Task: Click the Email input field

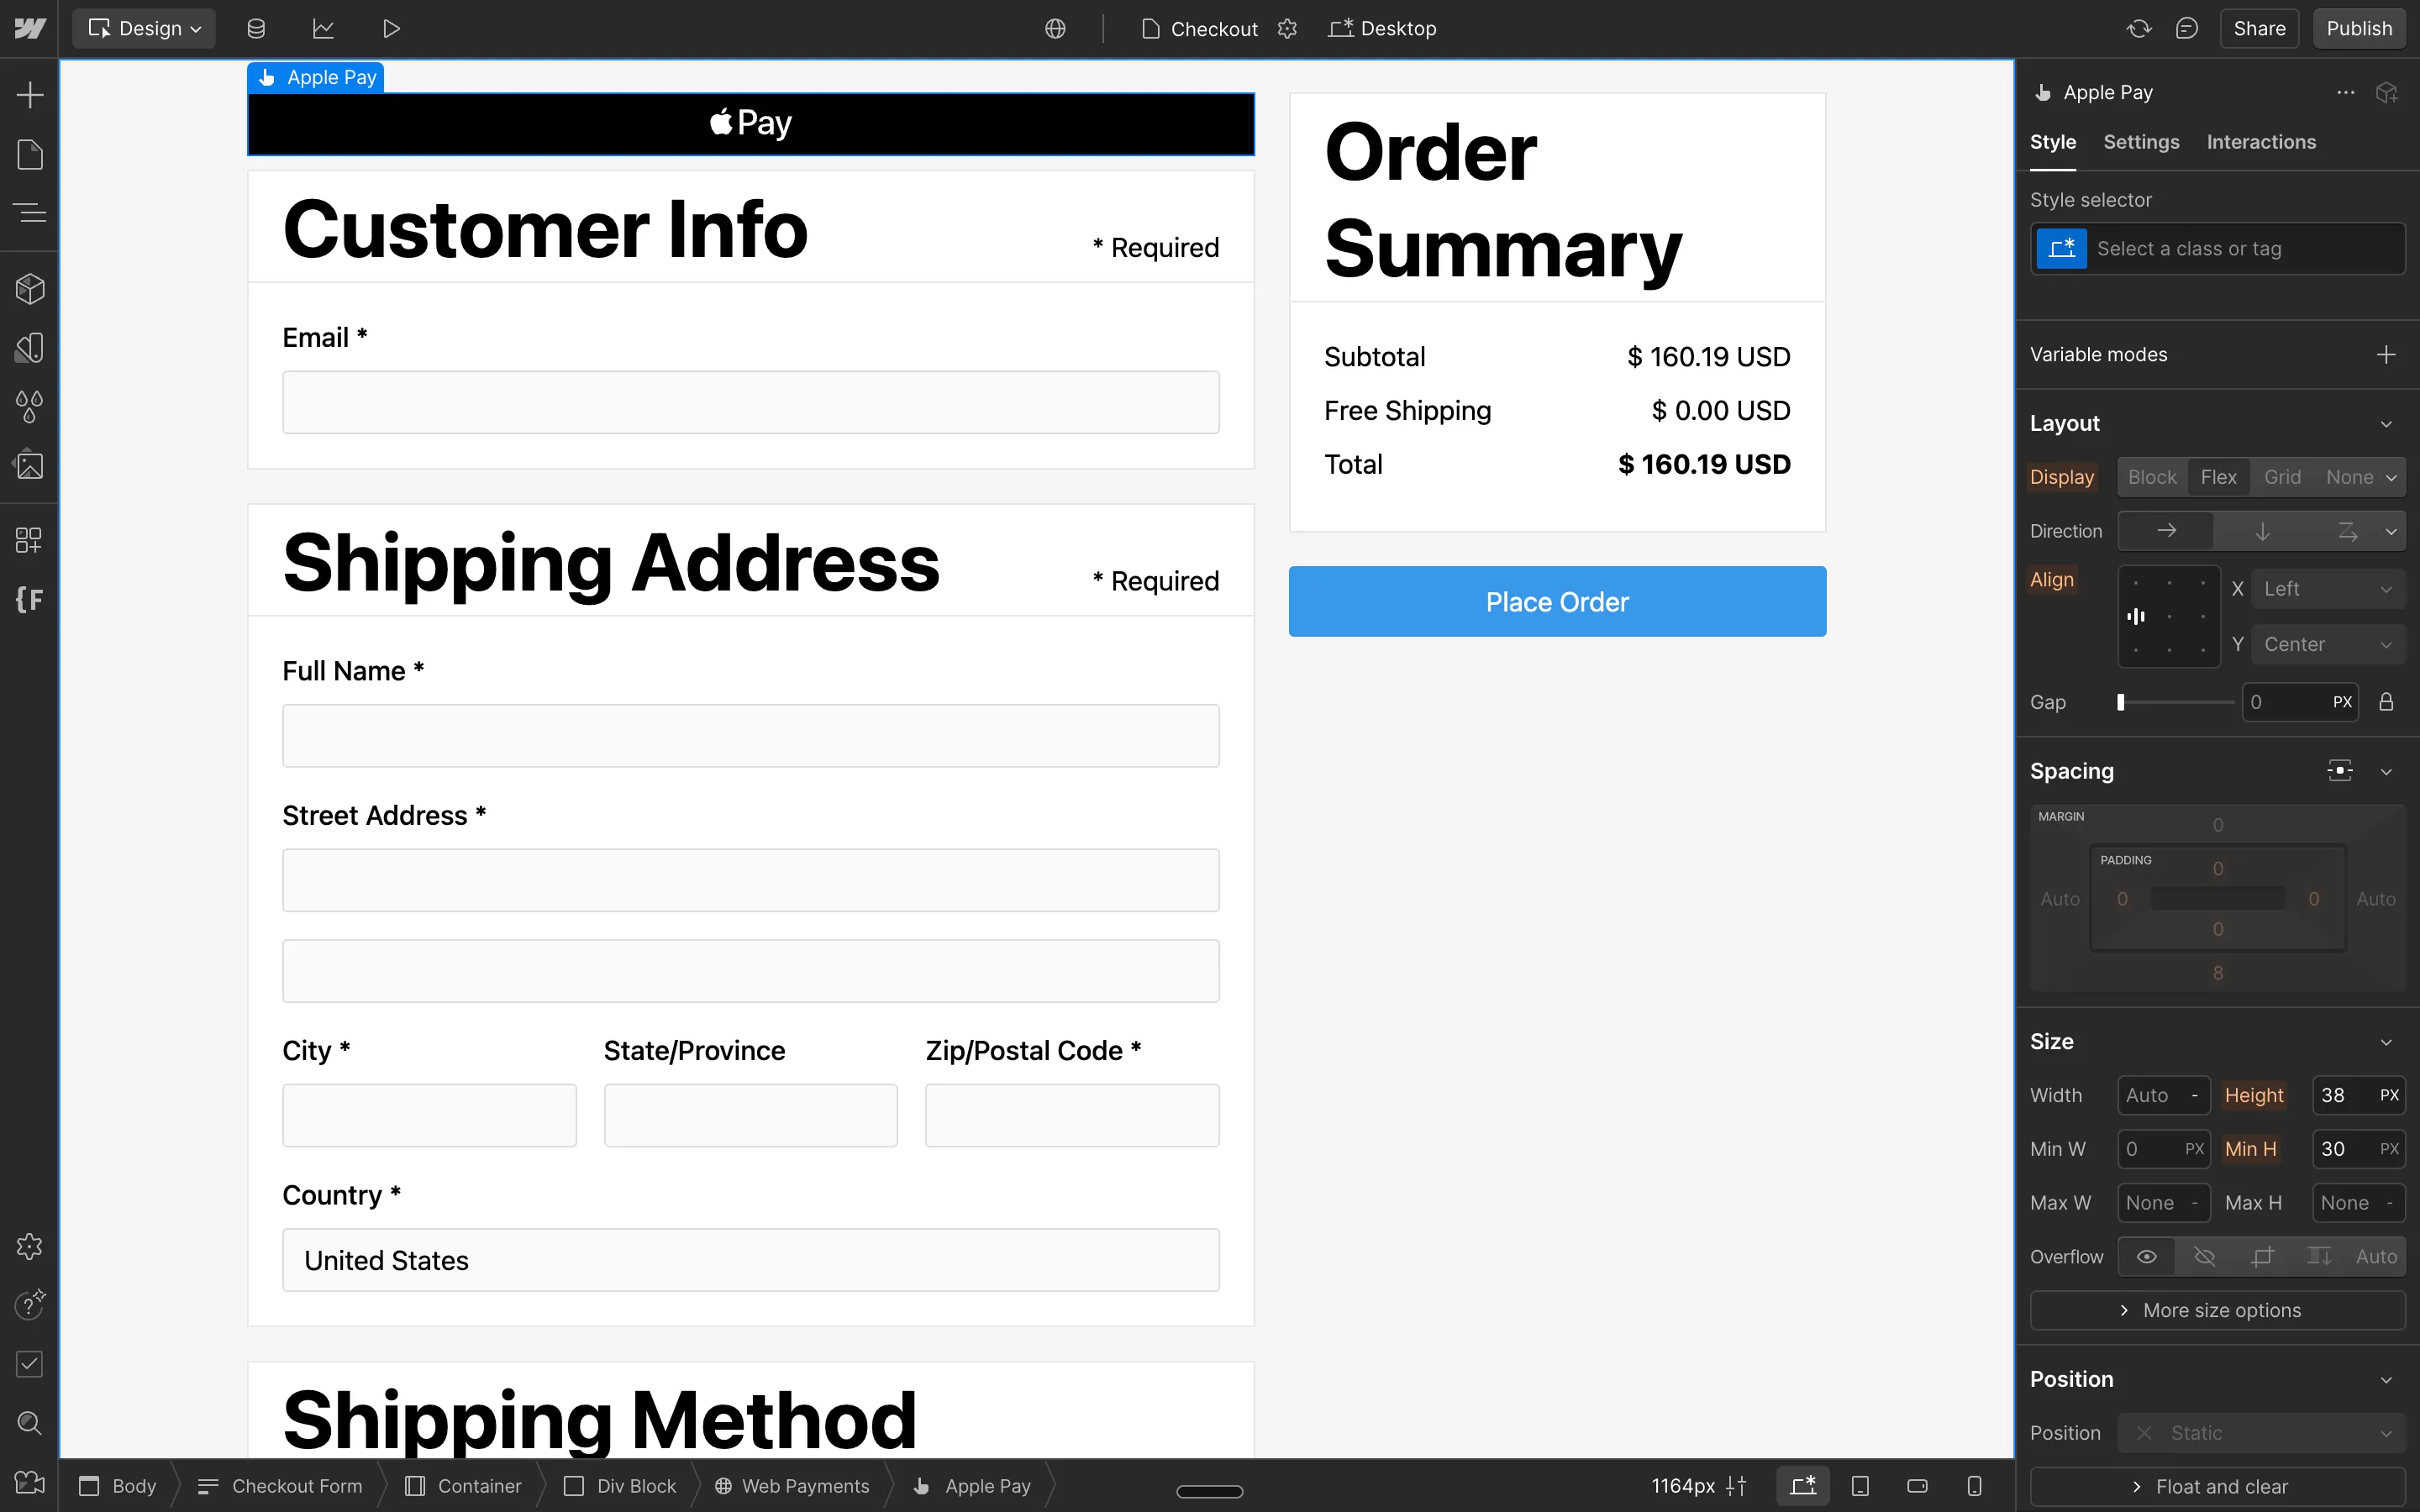Action: coord(750,402)
